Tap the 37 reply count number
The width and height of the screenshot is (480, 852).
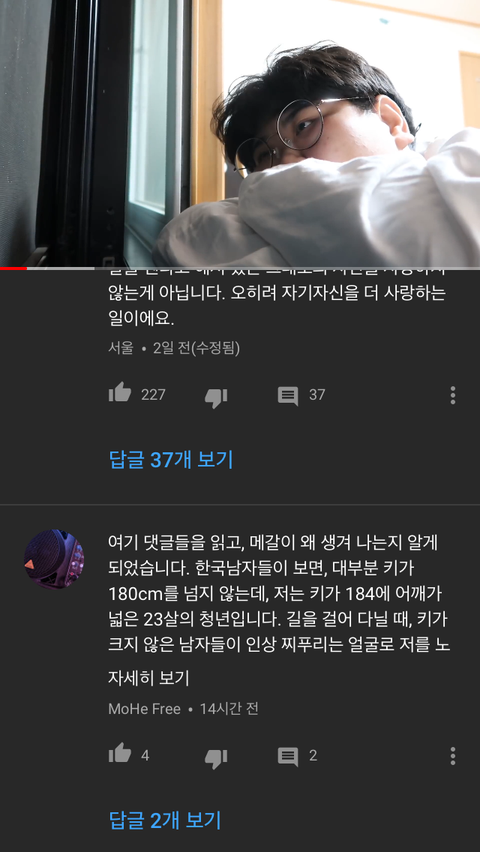tap(317, 395)
